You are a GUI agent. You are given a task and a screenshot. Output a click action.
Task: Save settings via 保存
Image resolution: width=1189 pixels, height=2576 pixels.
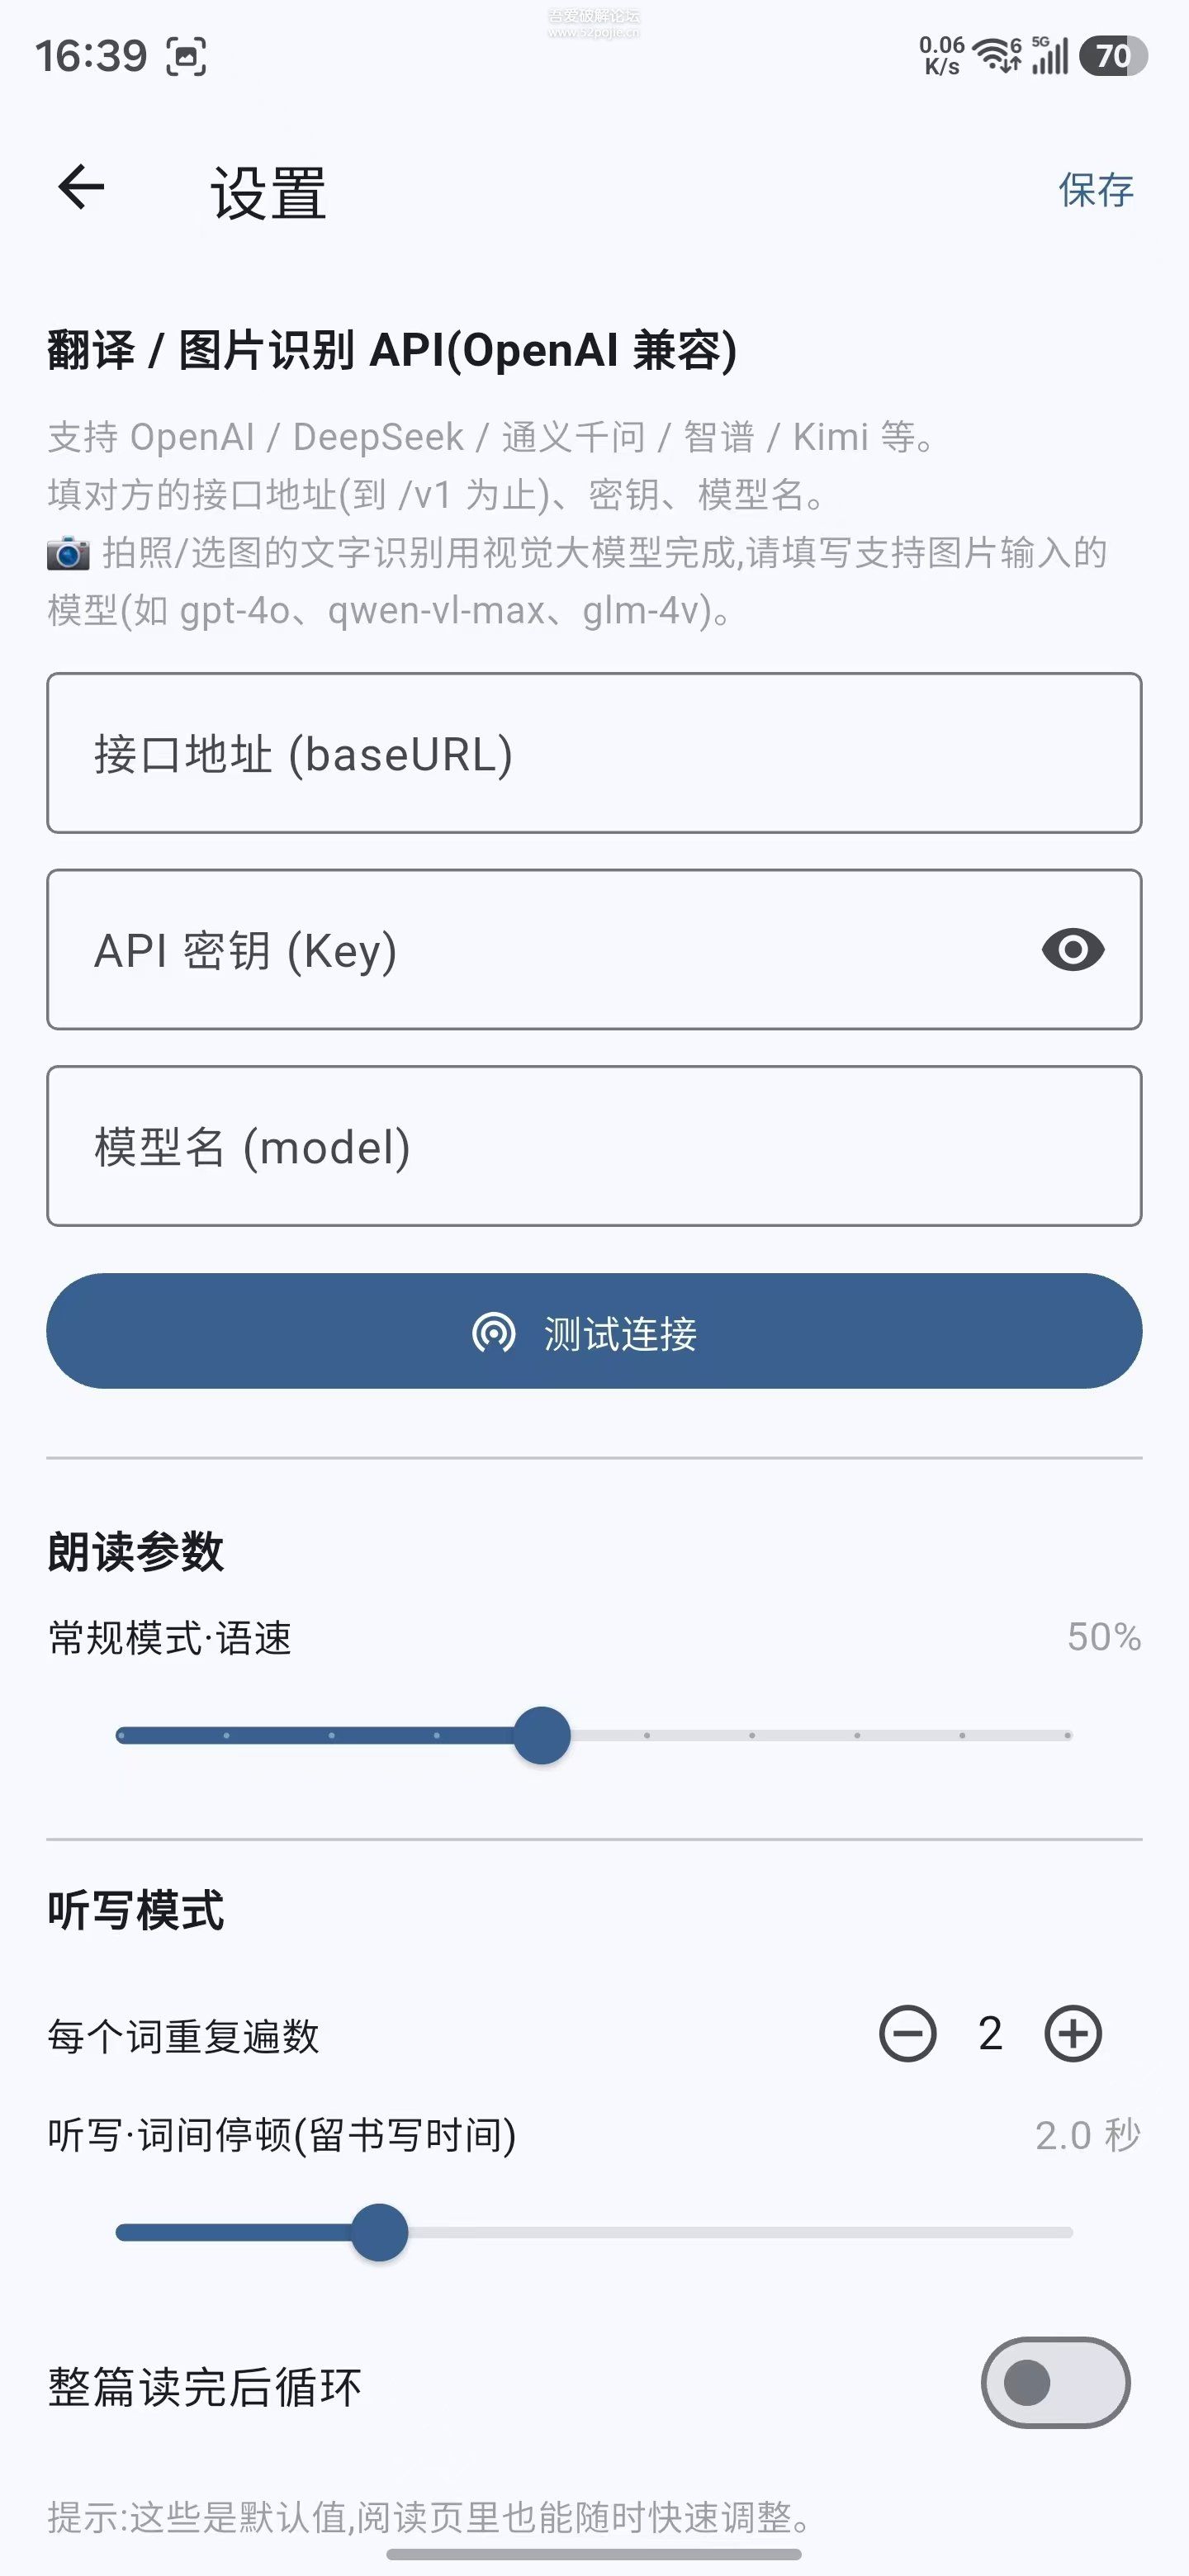coord(1096,189)
